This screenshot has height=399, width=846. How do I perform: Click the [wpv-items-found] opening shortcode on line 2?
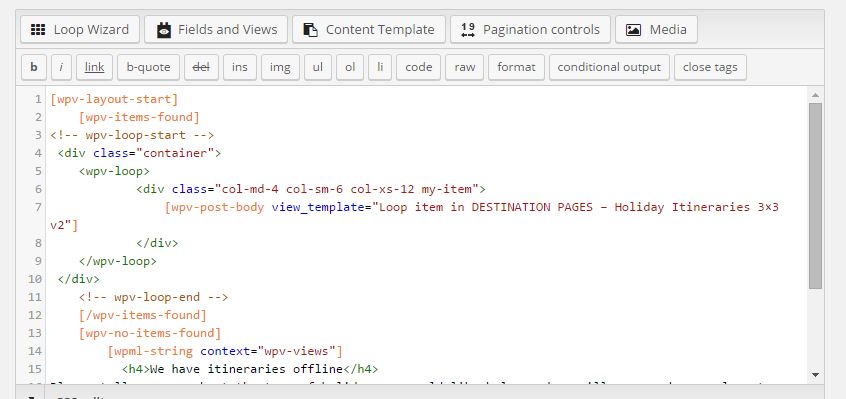point(139,117)
